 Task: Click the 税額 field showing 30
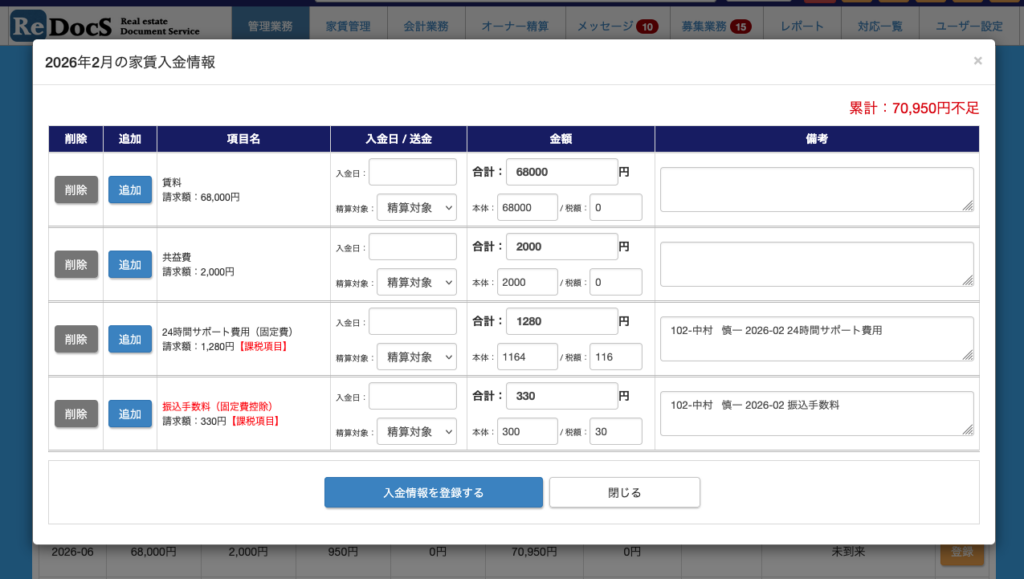(615, 431)
